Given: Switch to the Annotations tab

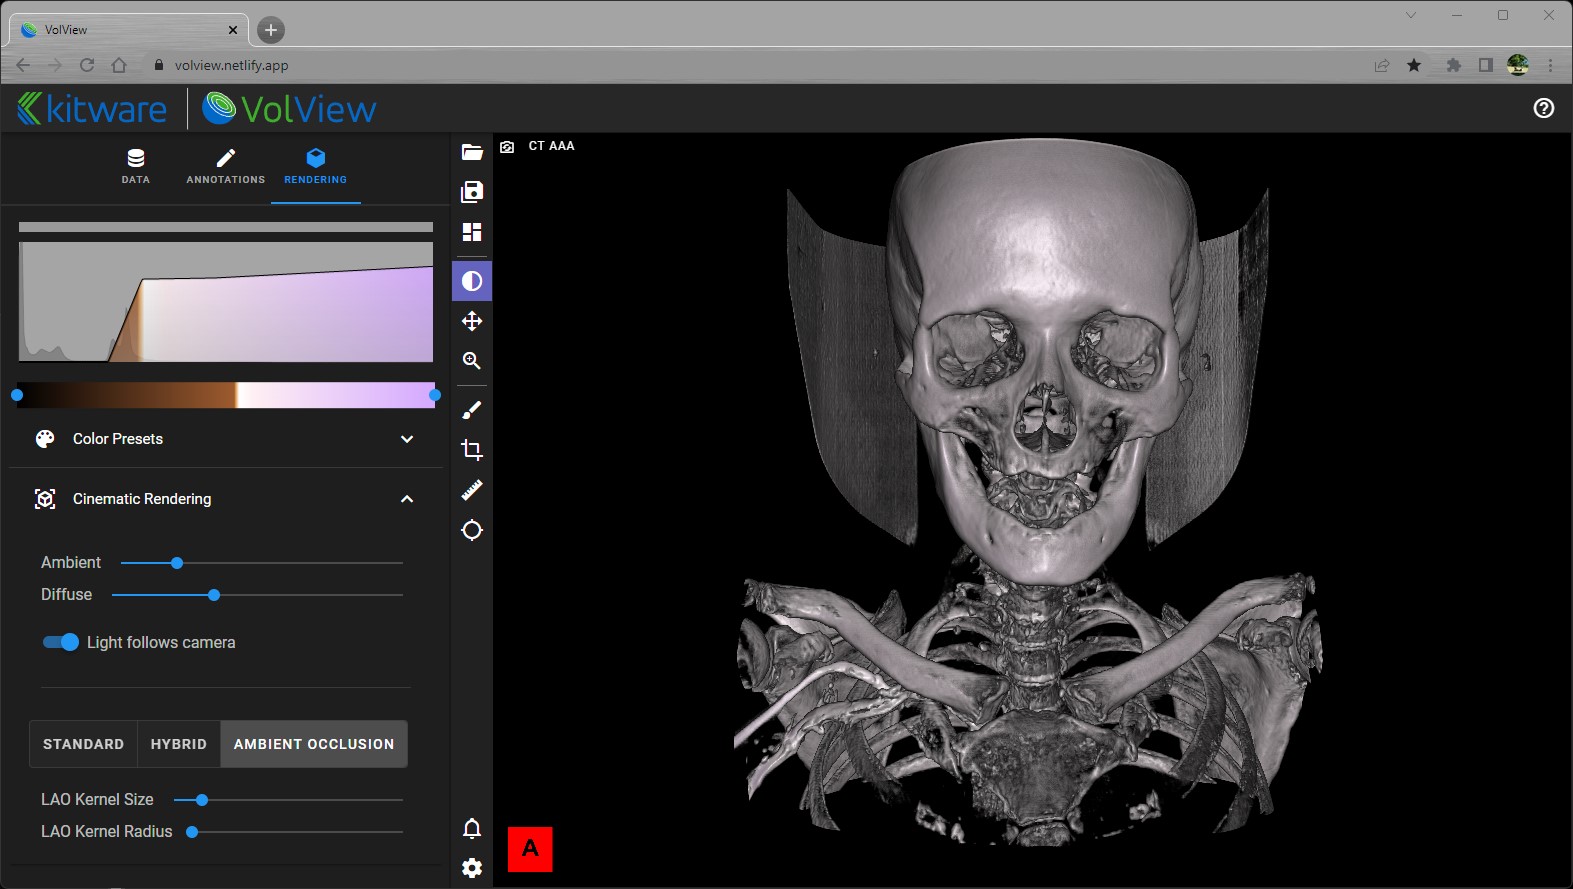Looking at the screenshot, I should (226, 167).
